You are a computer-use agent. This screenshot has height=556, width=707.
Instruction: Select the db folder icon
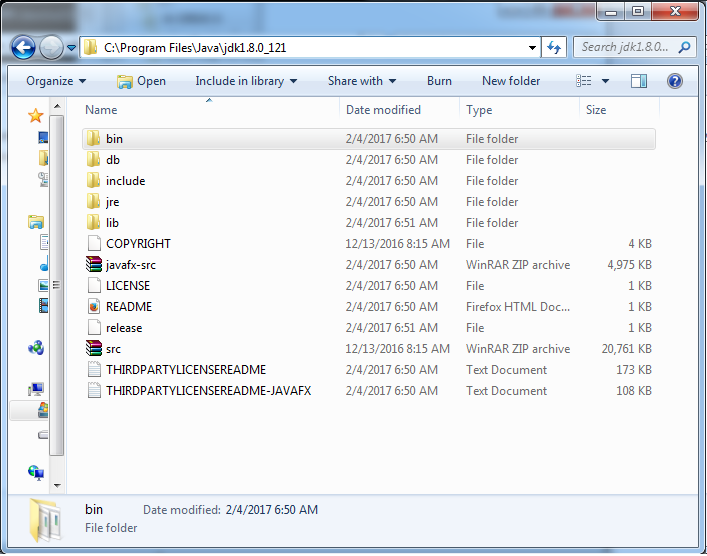(x=93, y=159)
